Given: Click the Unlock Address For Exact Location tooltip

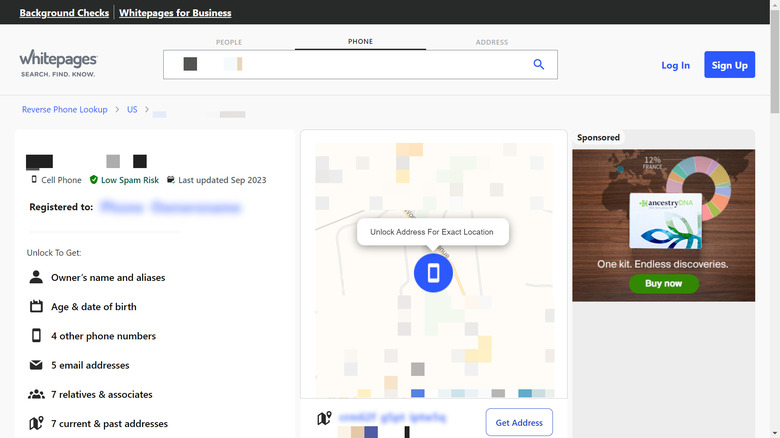Looking at the screenshot, I should pos(432,232).
